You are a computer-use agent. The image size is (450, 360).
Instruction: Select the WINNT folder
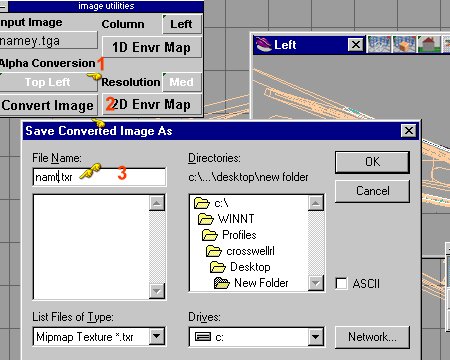tap(226, 219)
